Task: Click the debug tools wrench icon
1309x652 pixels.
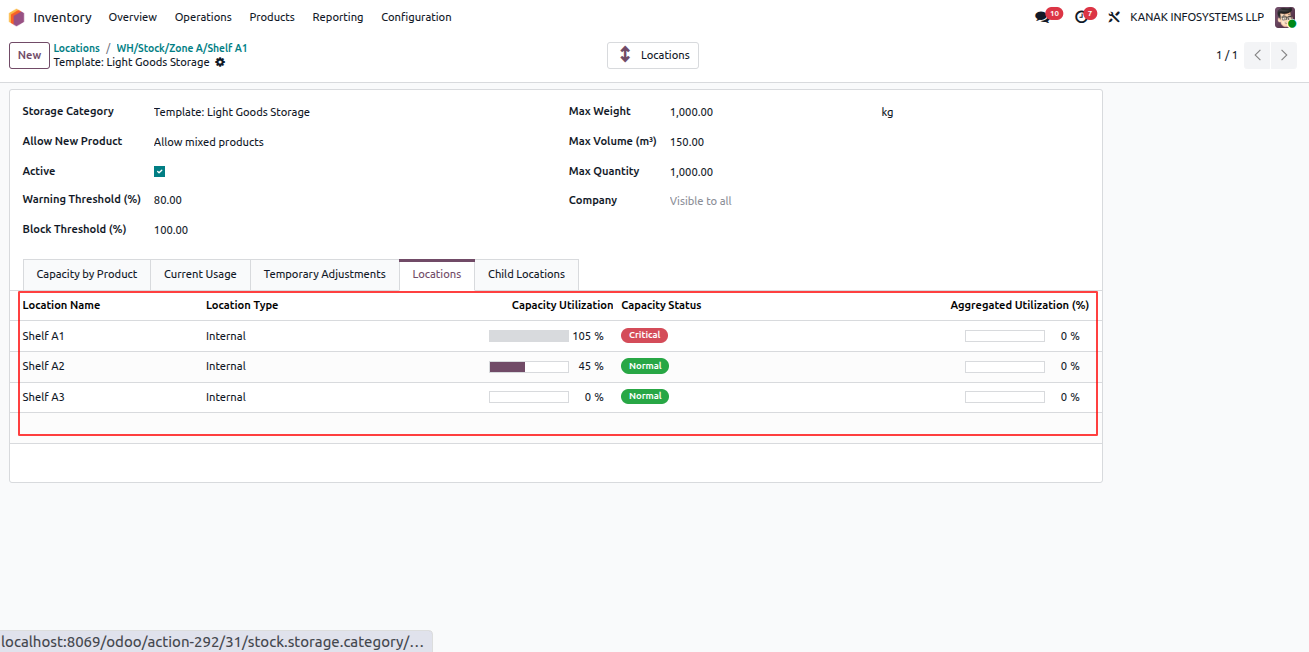Action: click(x=1114, y=17)
